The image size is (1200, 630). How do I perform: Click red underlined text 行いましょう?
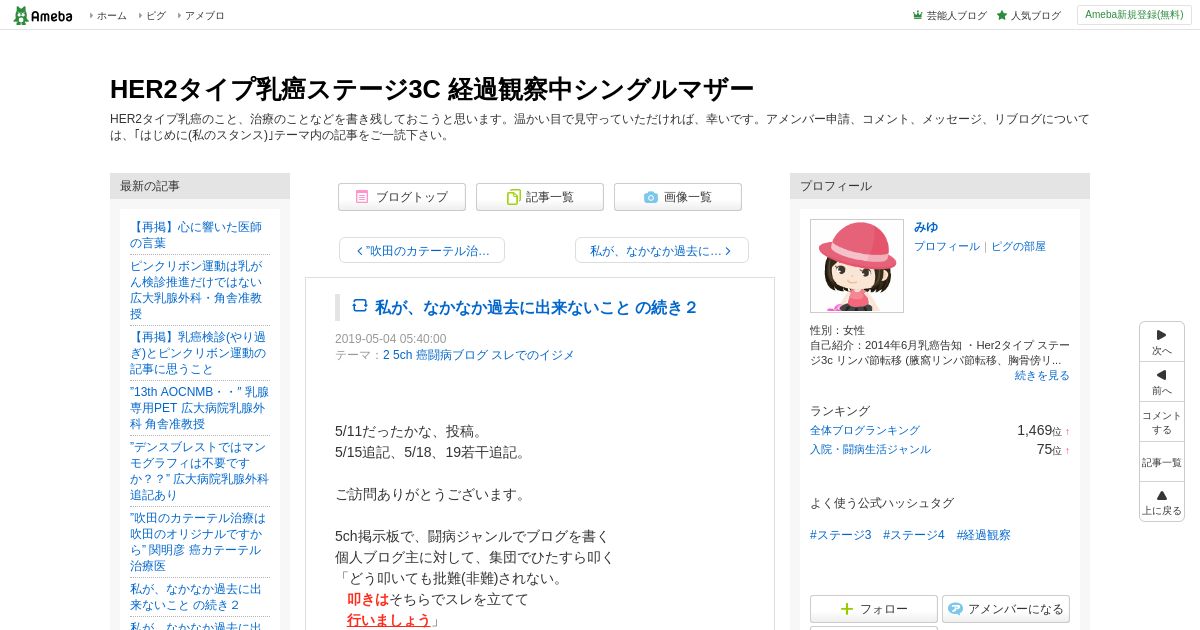coord(389,620)
